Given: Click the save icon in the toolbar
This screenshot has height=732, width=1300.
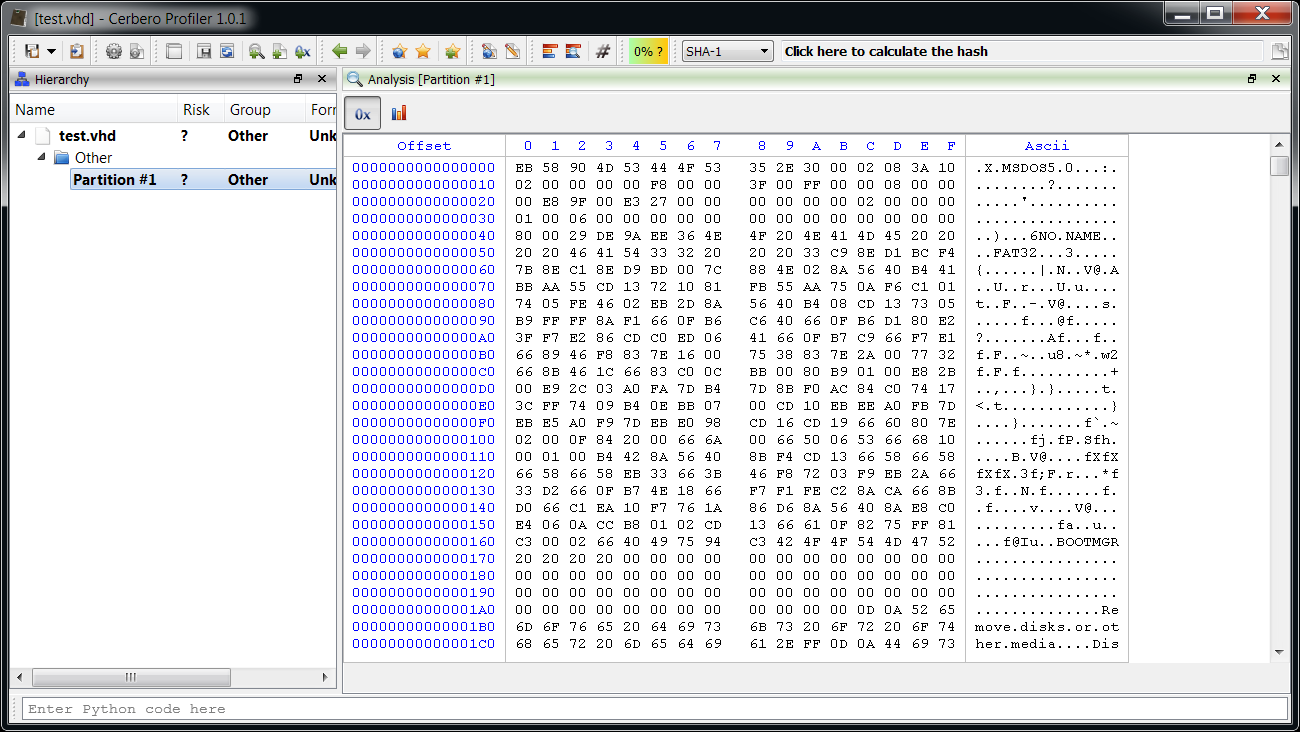Looking at the screenshot, I should click(x=32, y=51).
